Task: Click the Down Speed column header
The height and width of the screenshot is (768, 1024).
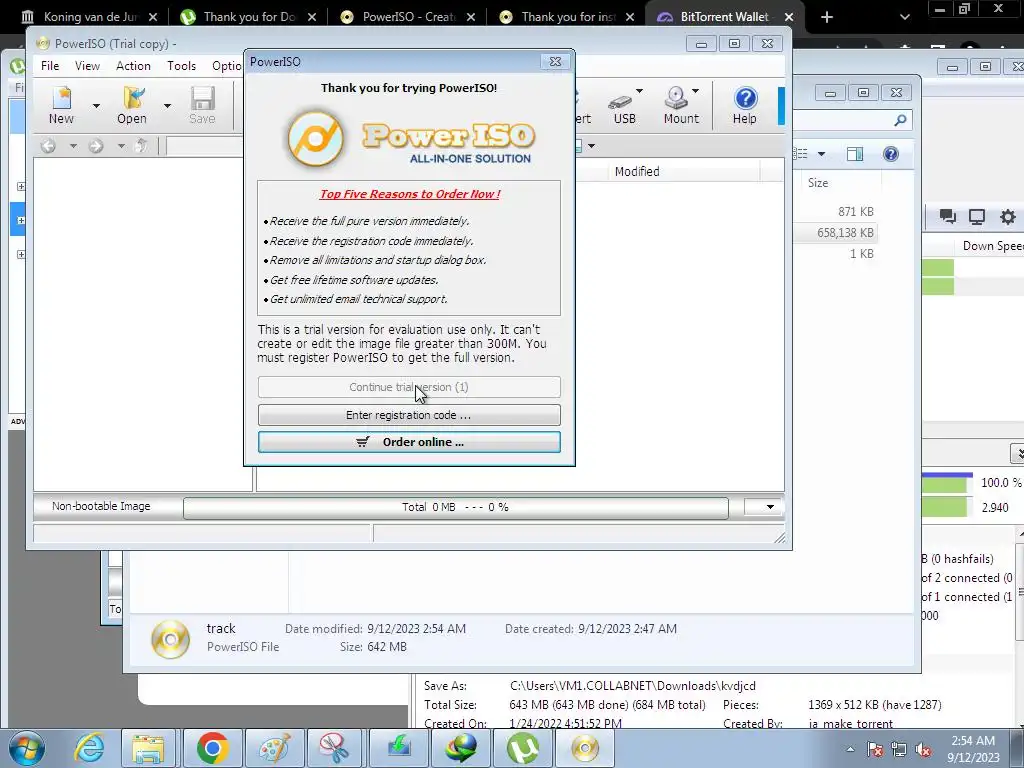Action: click(x=992, y=246)
